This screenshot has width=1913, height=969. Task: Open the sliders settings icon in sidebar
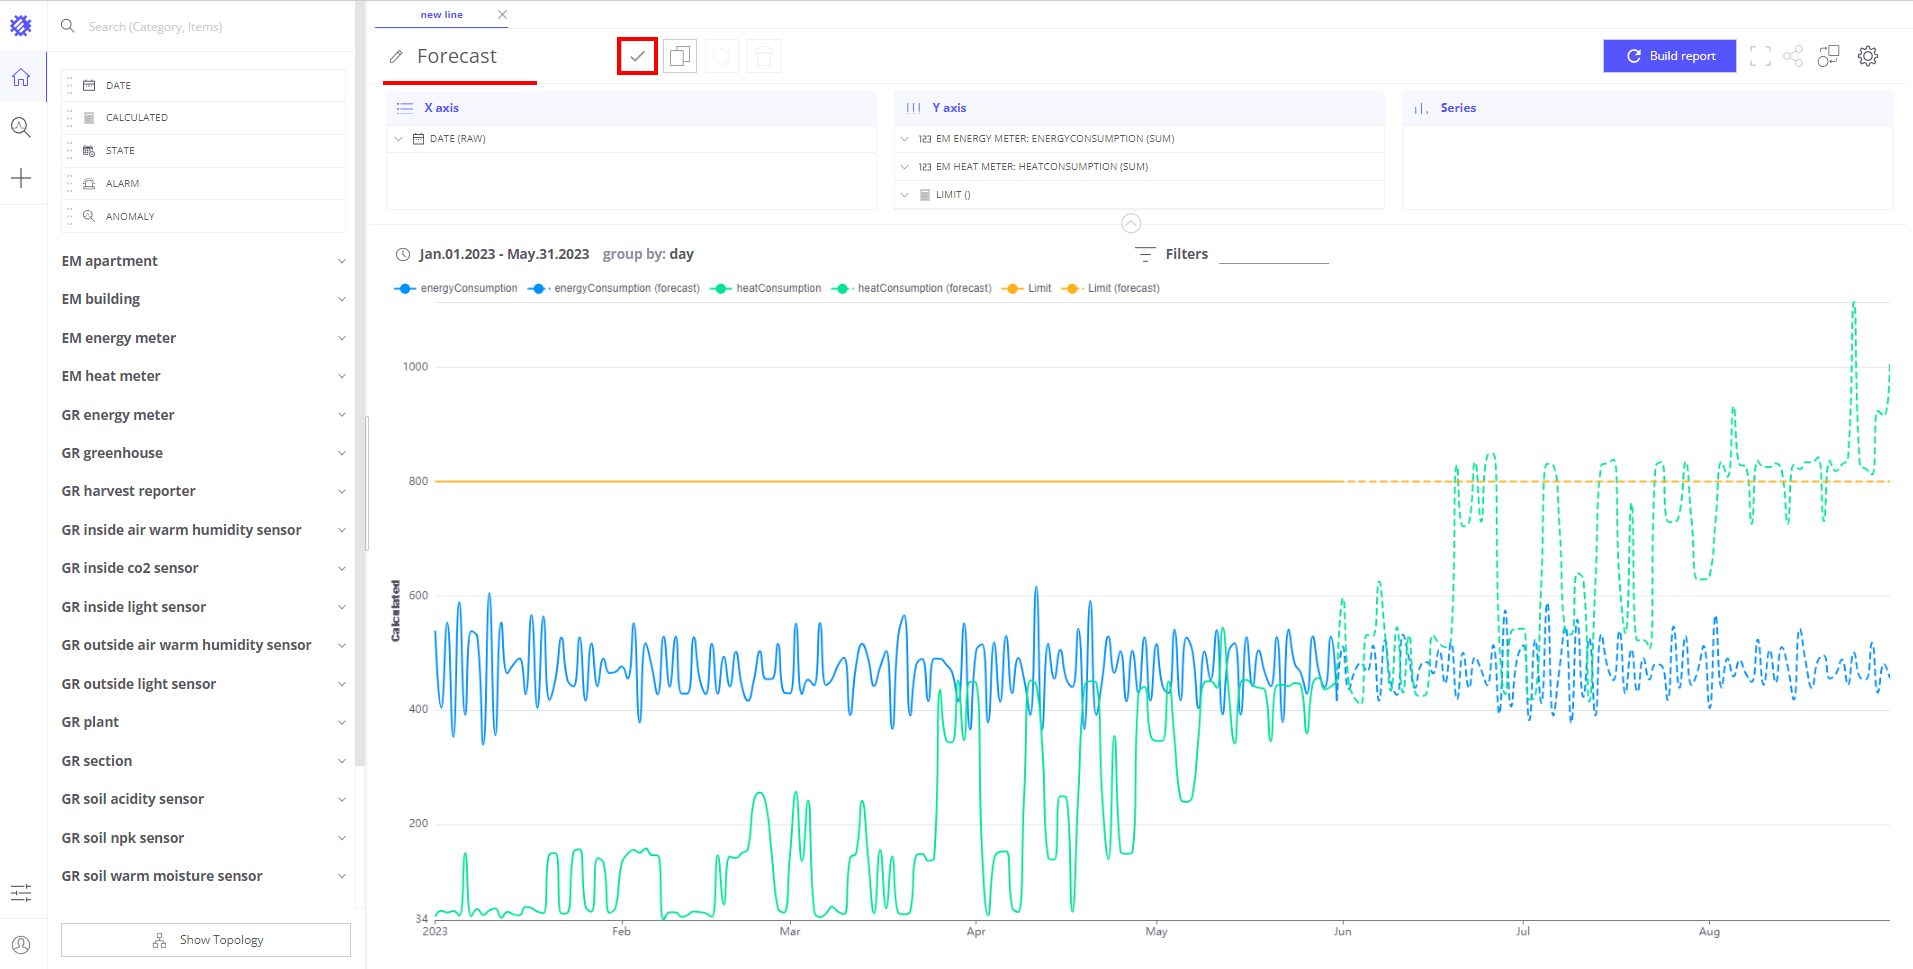[21, 892]
